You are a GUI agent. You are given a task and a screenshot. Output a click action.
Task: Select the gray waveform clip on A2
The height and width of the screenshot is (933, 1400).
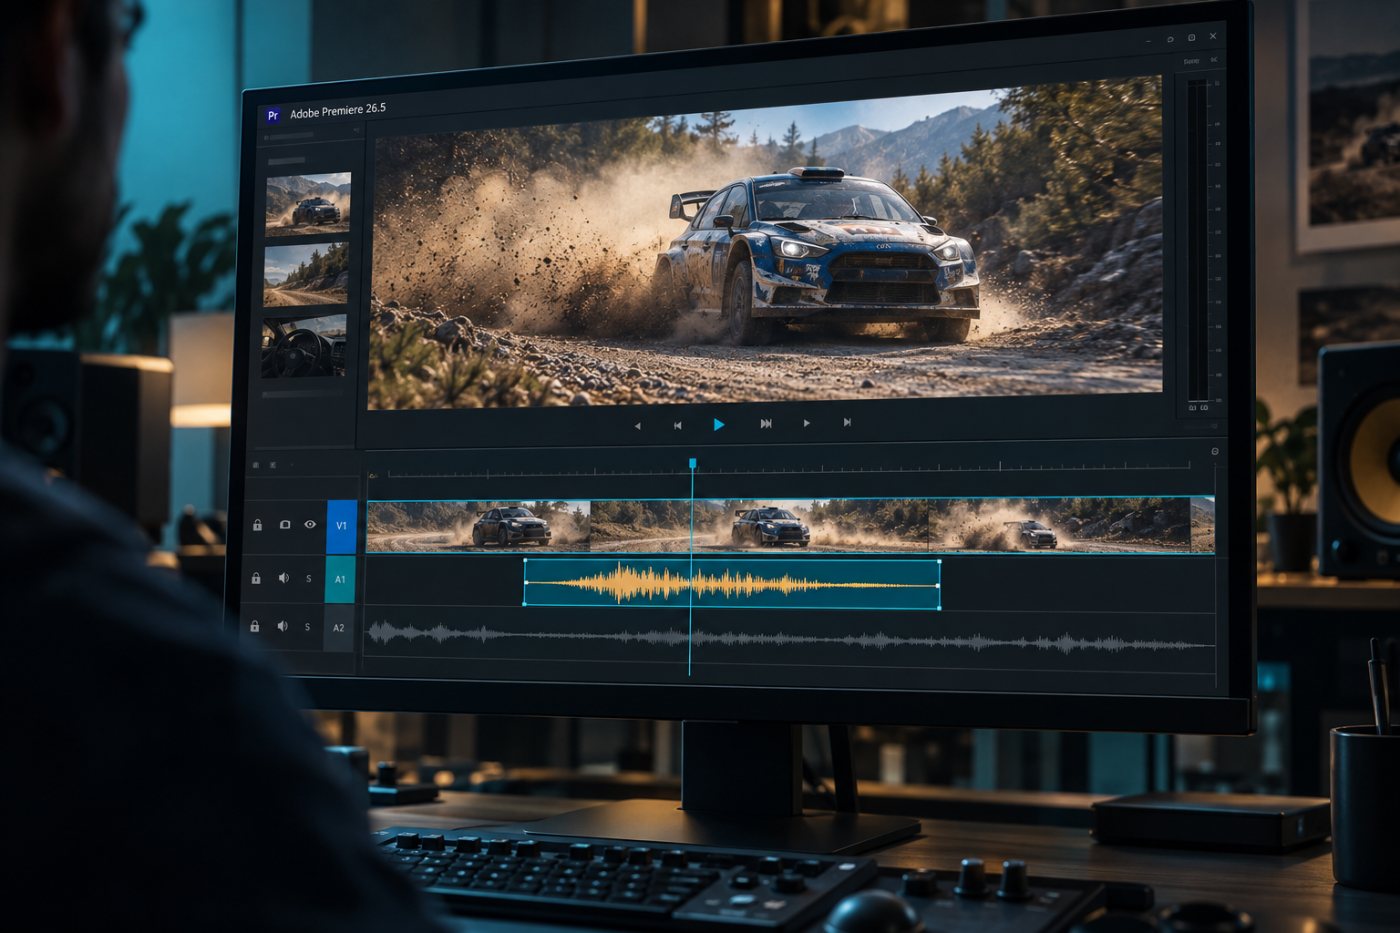pyautogui.click(x=790, y=637)
